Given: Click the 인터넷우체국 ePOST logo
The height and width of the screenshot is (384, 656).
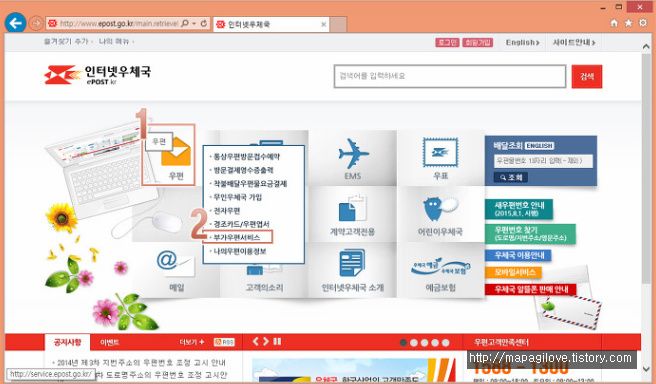Looking at the screenshot, I should (97, 75).
